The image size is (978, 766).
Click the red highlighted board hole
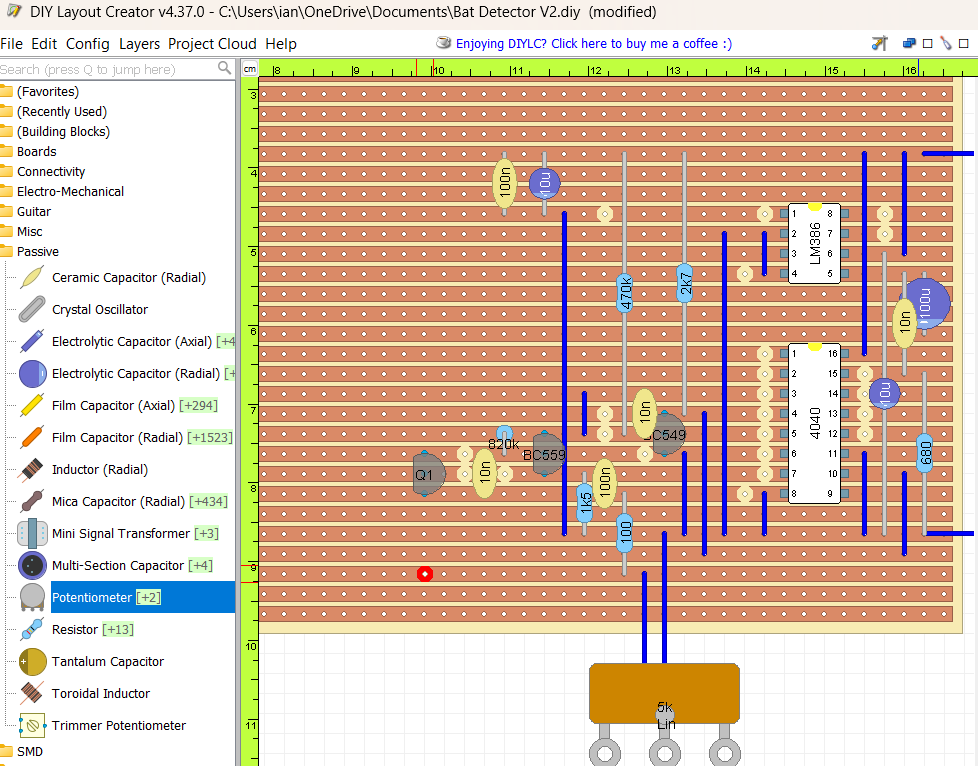425,574
